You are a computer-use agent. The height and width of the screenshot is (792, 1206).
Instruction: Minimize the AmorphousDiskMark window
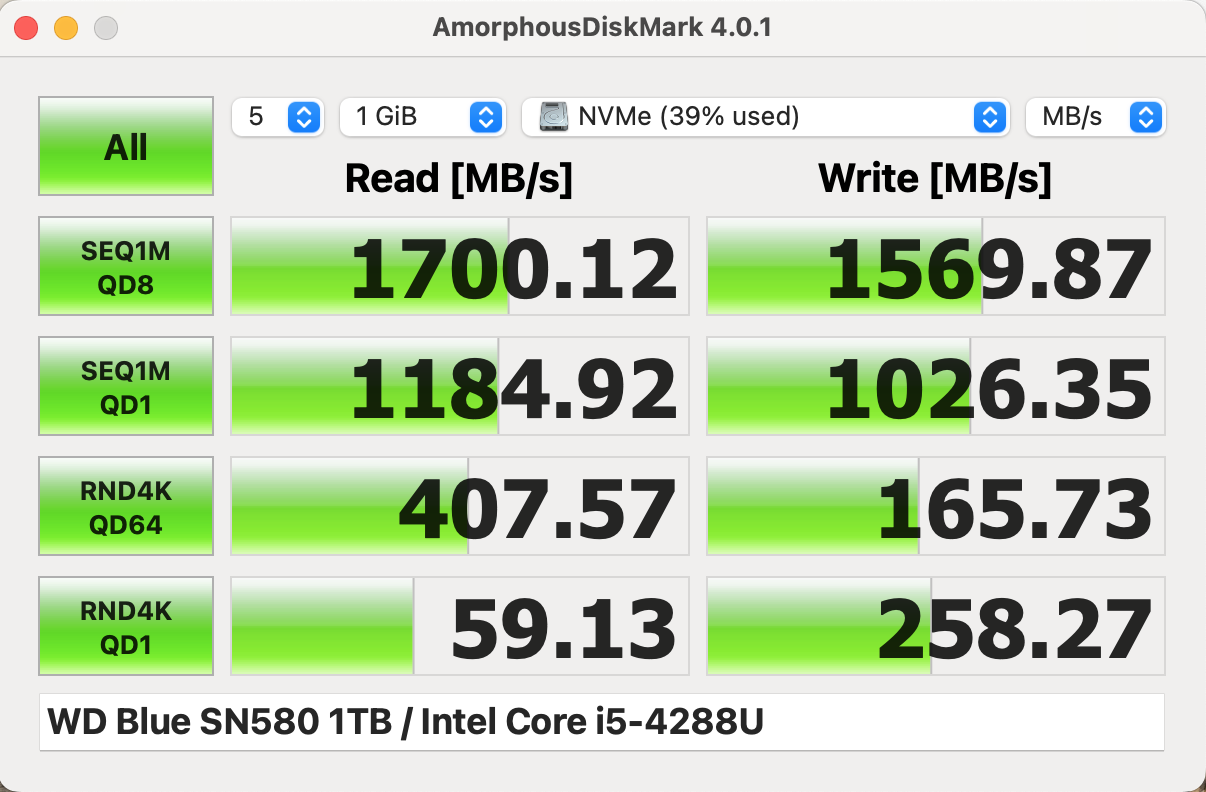tap(66, 28)
